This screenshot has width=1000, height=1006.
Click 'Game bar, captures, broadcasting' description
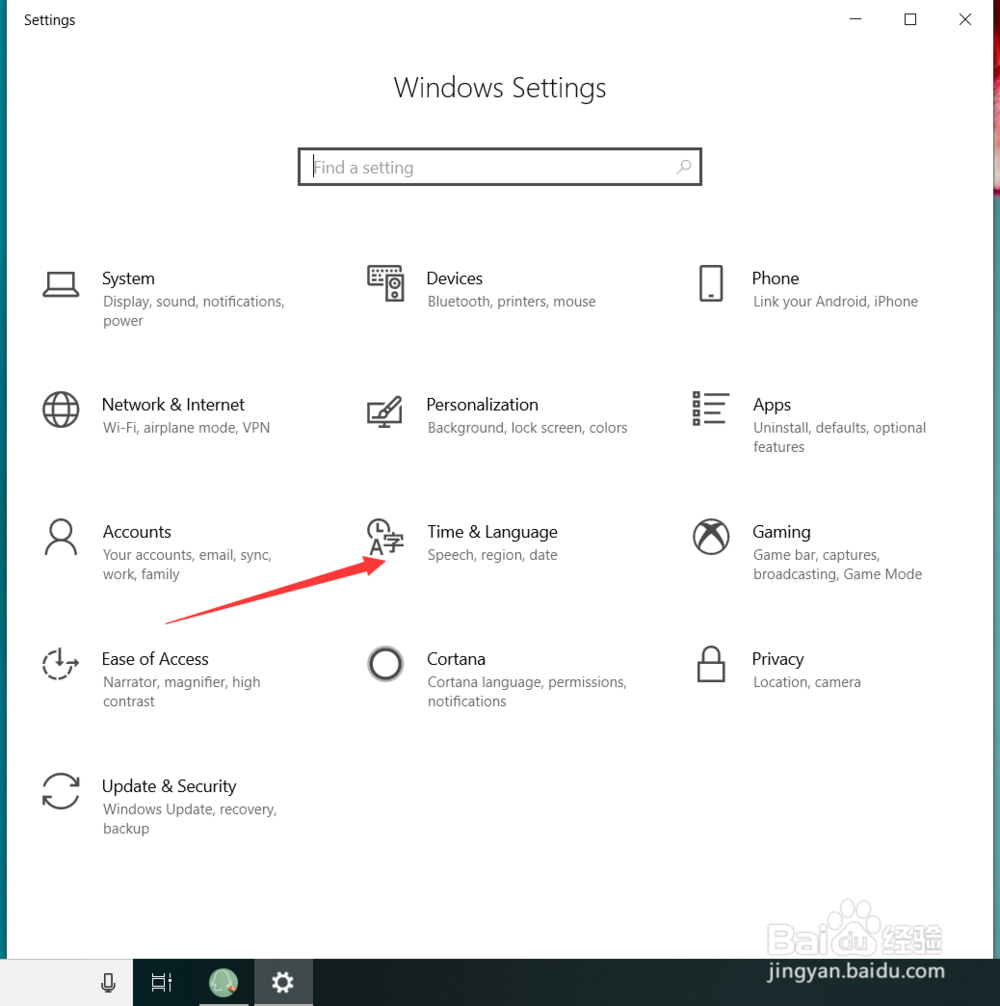click(837, 564)
